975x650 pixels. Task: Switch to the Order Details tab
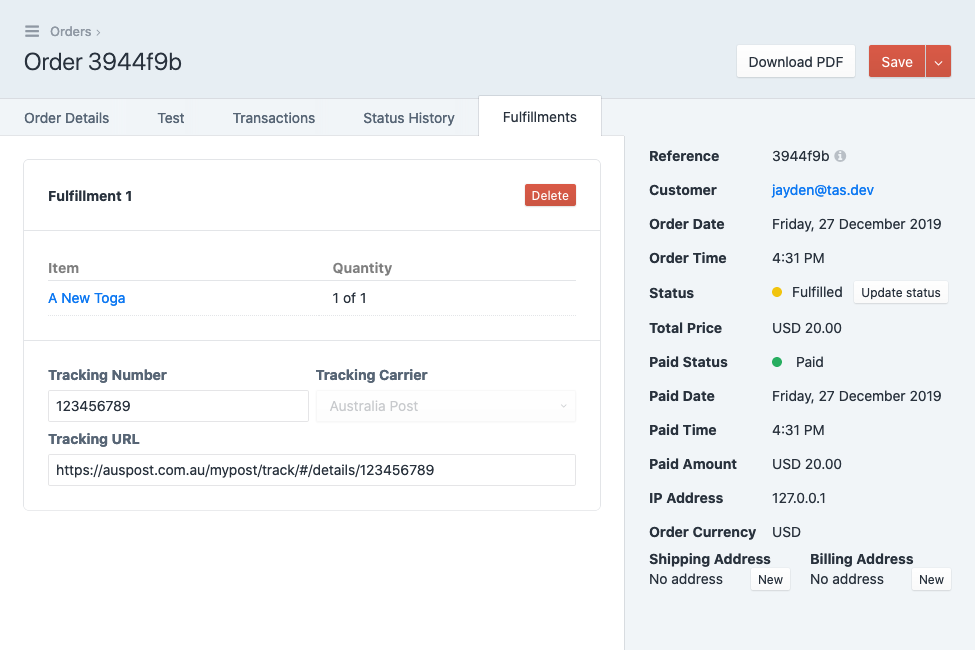tap(67, 118)
